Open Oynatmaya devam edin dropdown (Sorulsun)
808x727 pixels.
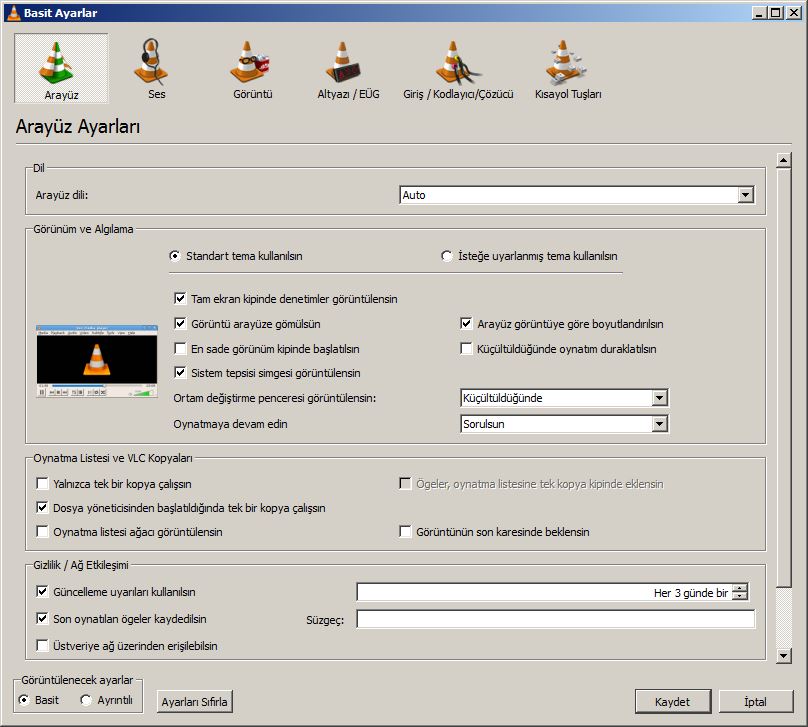pyautogui.click(x=564, y=424)
